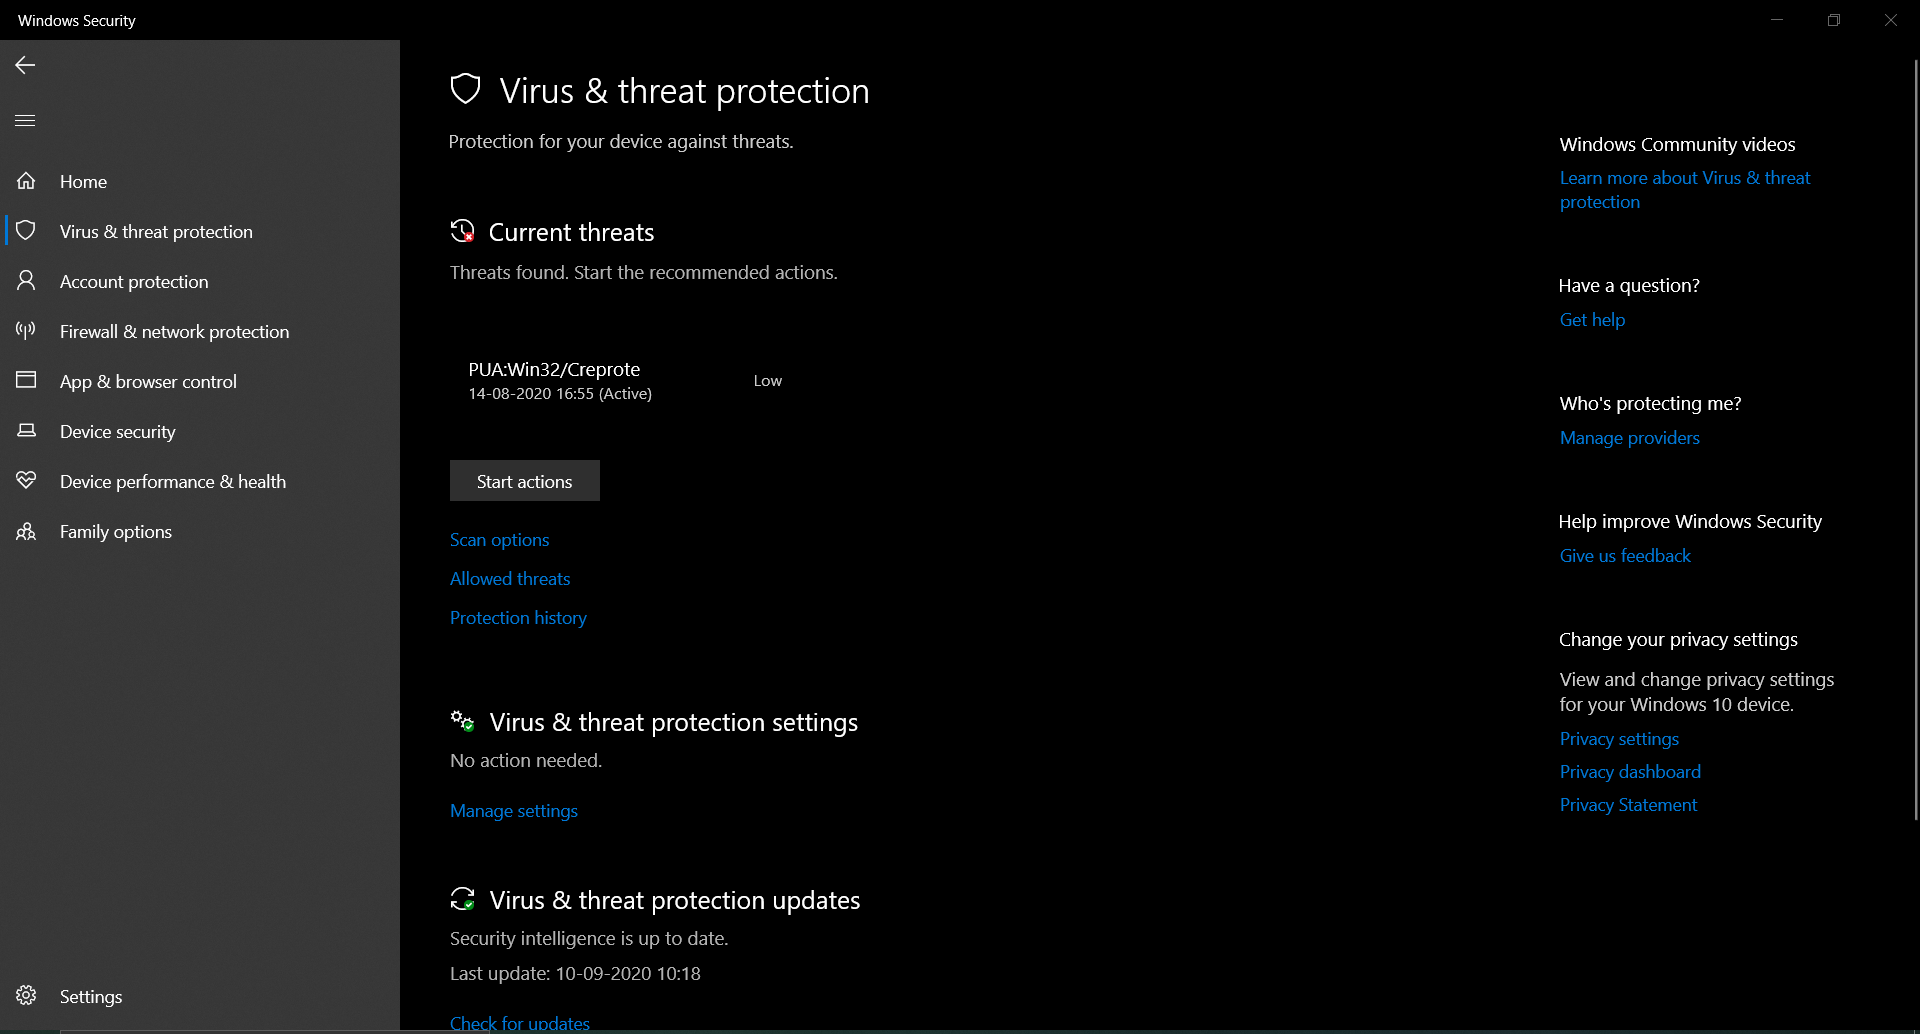View Protection history
1920x1034 pixels.
point(518,618)
